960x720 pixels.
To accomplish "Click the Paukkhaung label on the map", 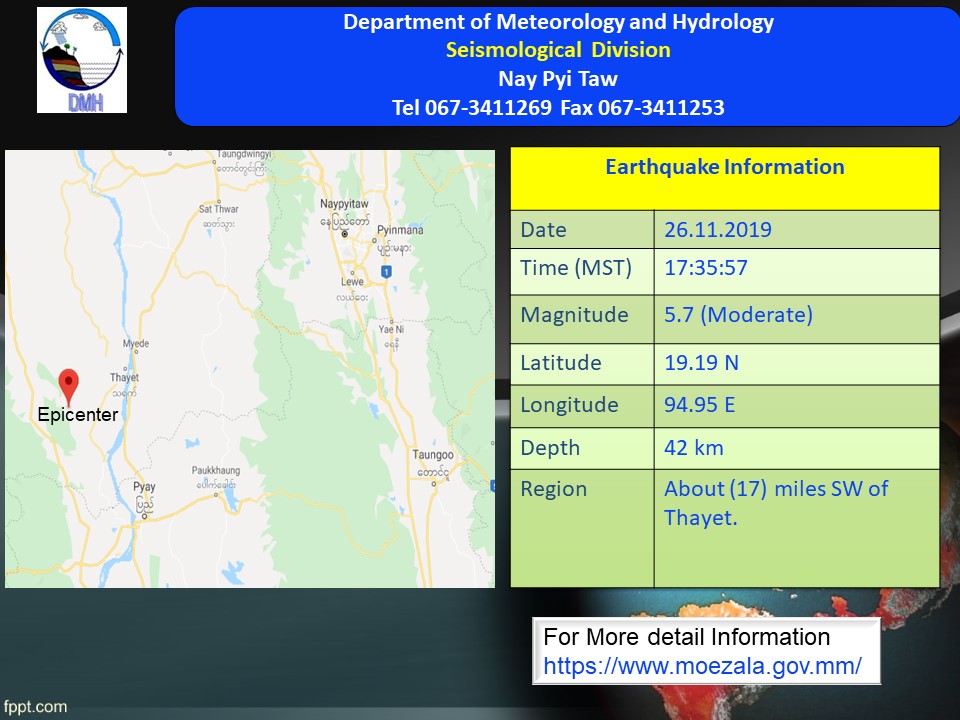I will pyautogui.click(x=216, y=469).
